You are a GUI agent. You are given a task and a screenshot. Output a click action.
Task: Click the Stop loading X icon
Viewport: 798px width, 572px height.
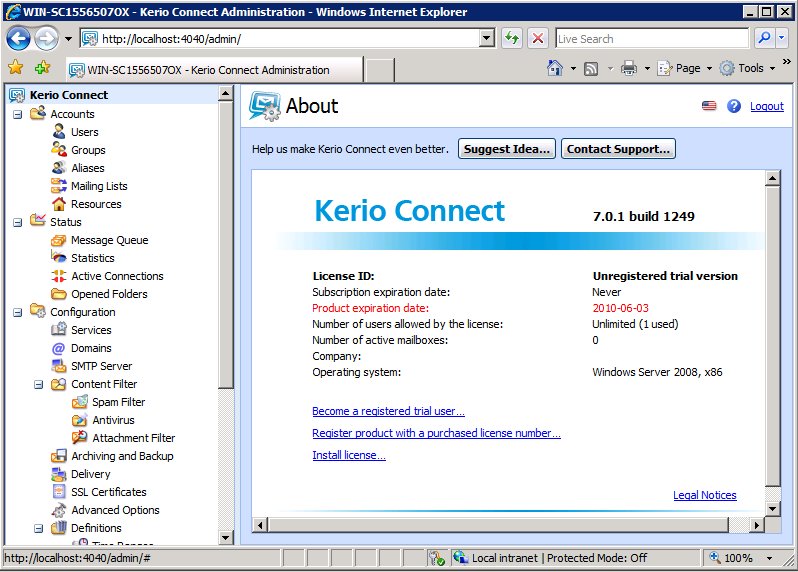point(537,38)
